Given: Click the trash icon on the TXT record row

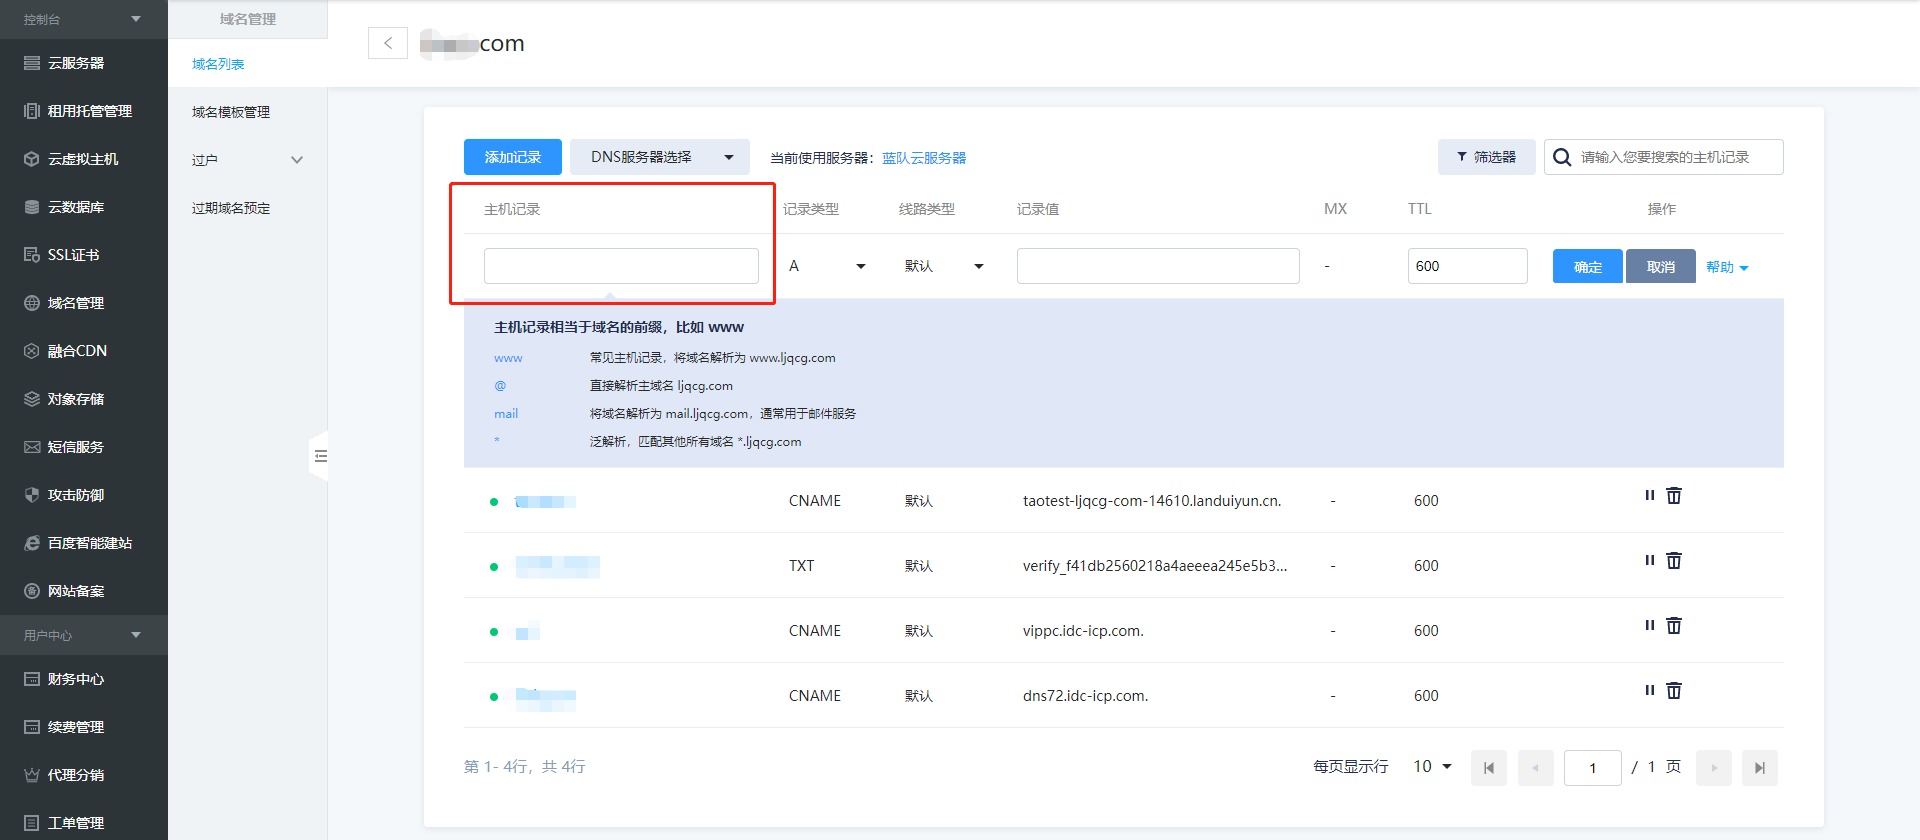Looking at the screenshot, I should pyautogui.click(x=1674, y=561).
